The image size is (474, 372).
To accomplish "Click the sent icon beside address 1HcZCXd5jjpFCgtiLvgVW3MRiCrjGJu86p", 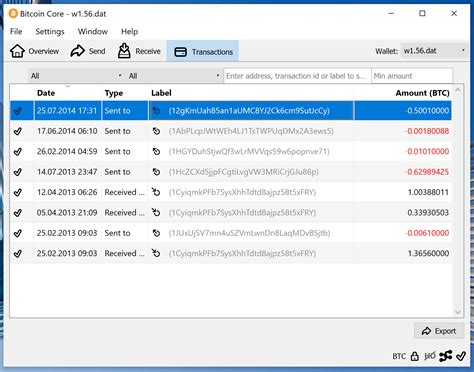I will (x=156, y=172).
